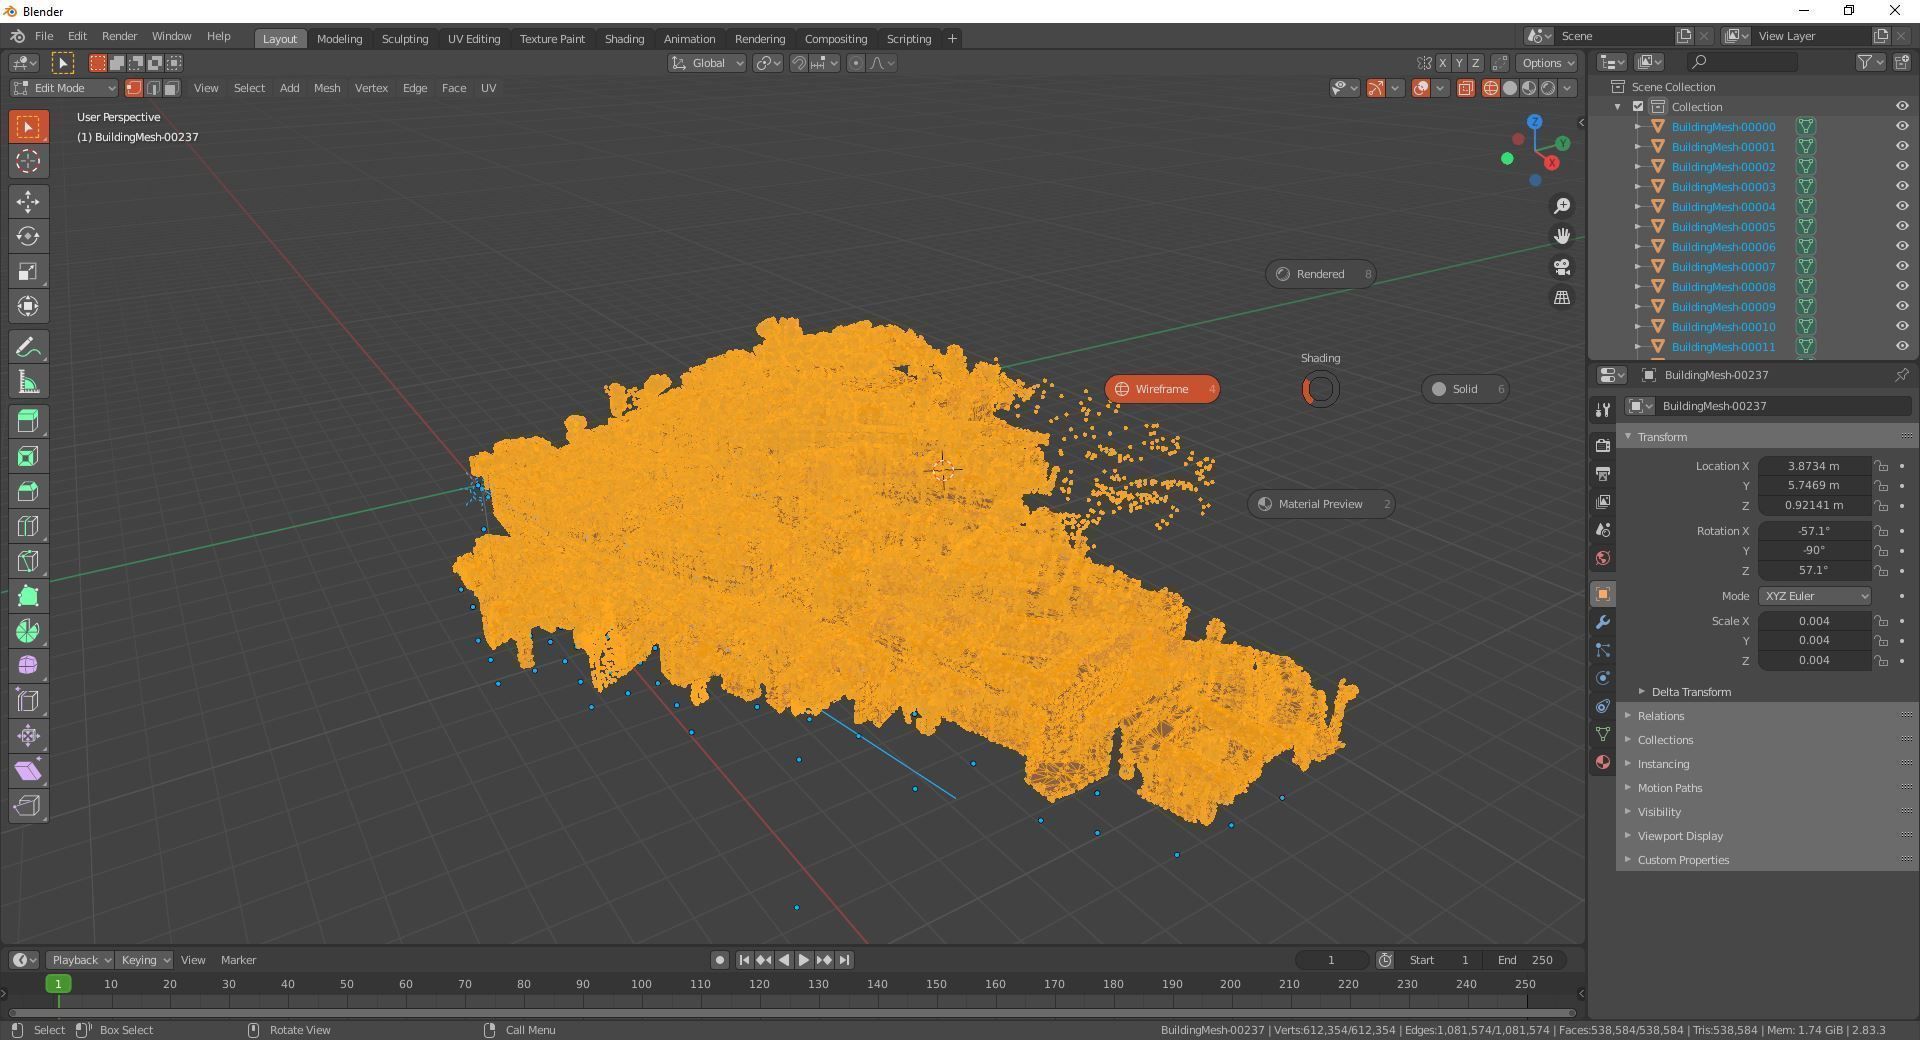Screen dimensions: 1920x1040
Task: Open the World properties tab
Action: pyautogui.click(x=1603, y=558)
